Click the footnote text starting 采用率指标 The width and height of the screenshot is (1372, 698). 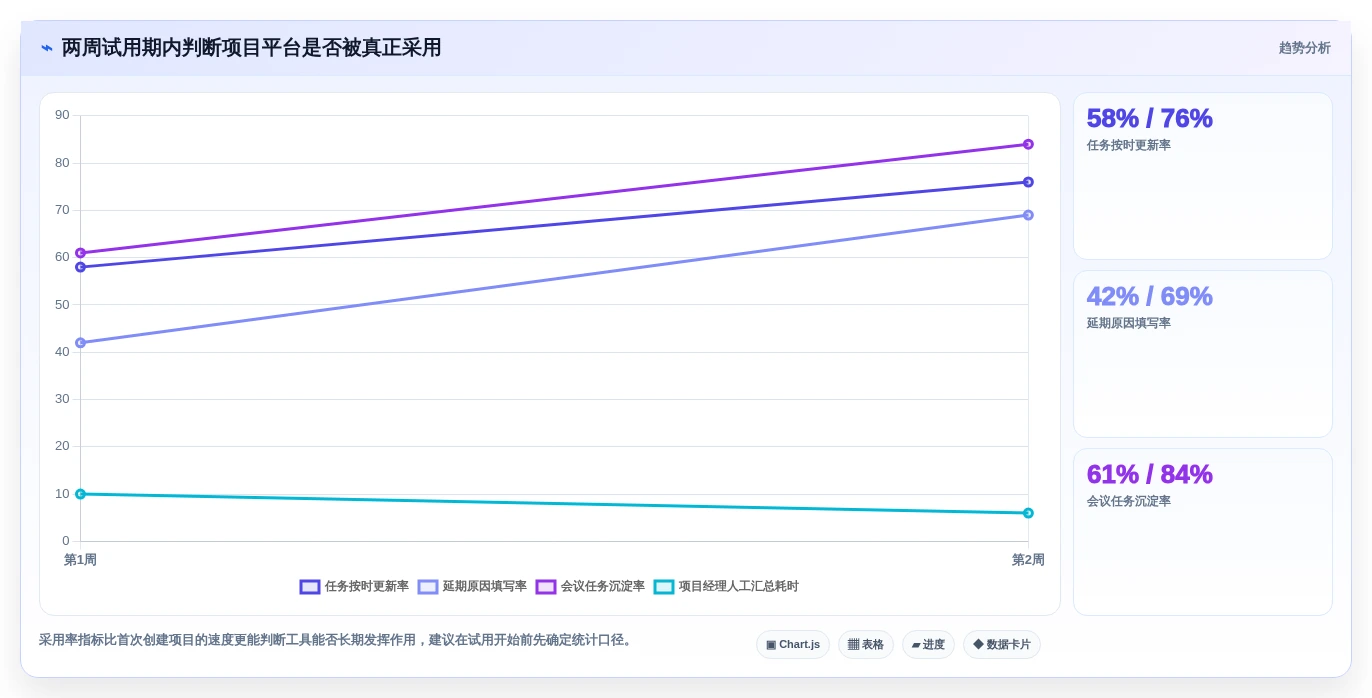(x=337, y=640)
